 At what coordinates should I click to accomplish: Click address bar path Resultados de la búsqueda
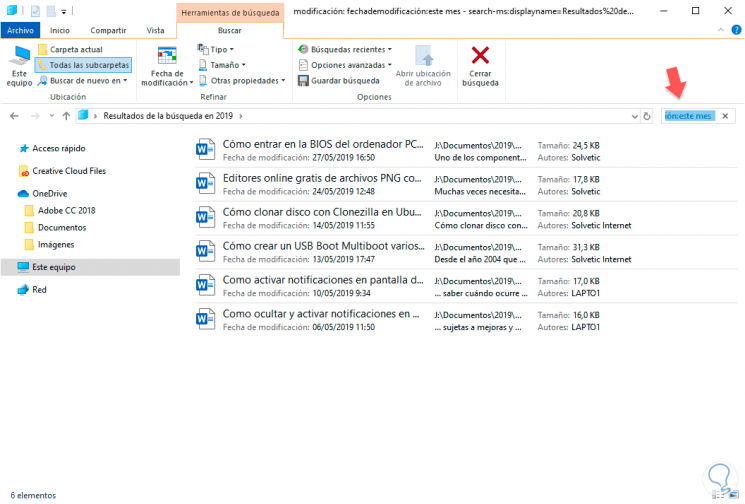pos(168,116)
